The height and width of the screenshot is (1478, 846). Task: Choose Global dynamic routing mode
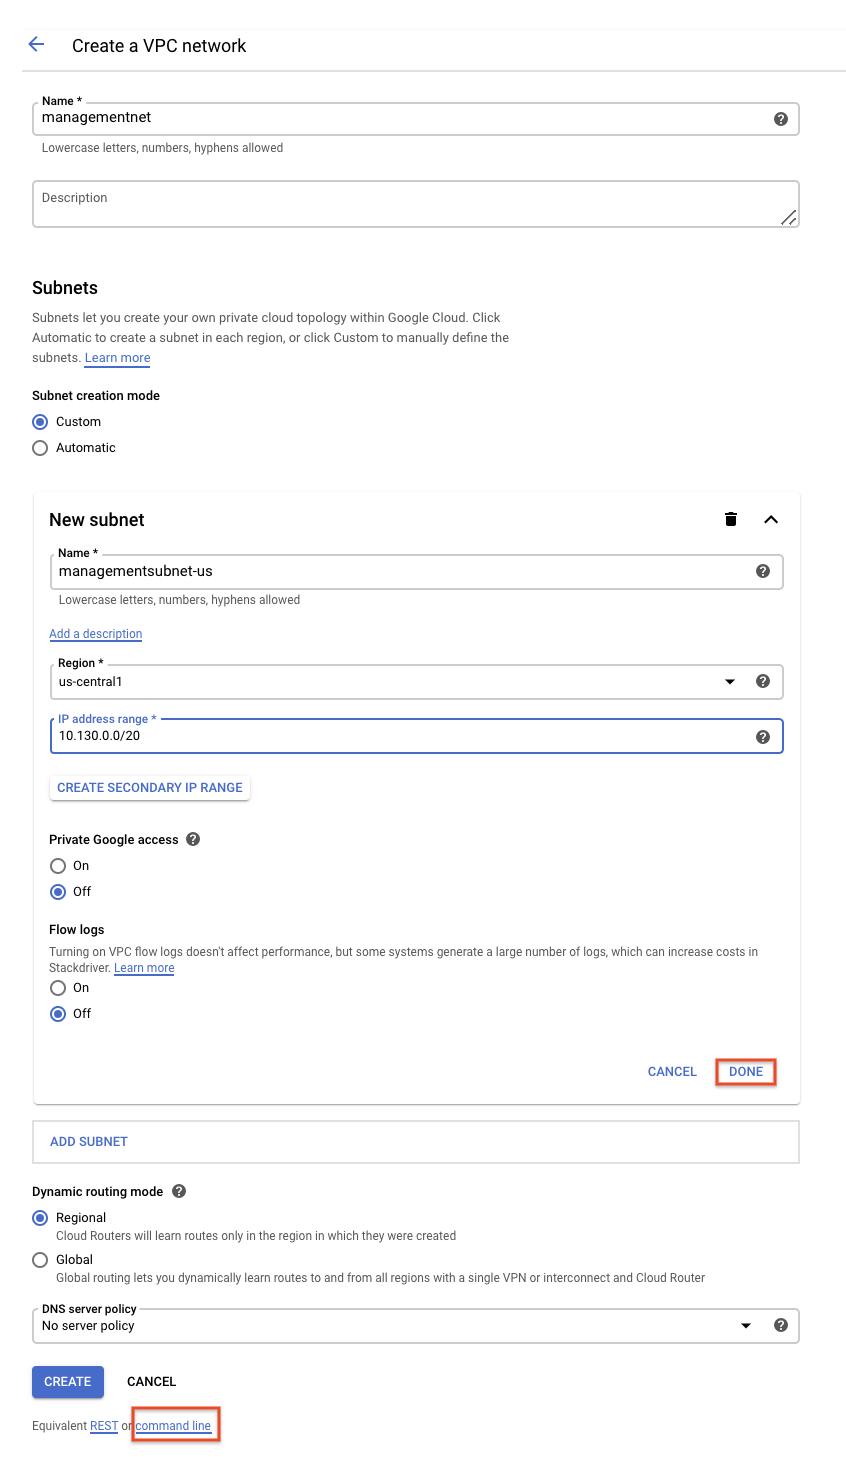pyautogui.click(x=40, y=1260)
